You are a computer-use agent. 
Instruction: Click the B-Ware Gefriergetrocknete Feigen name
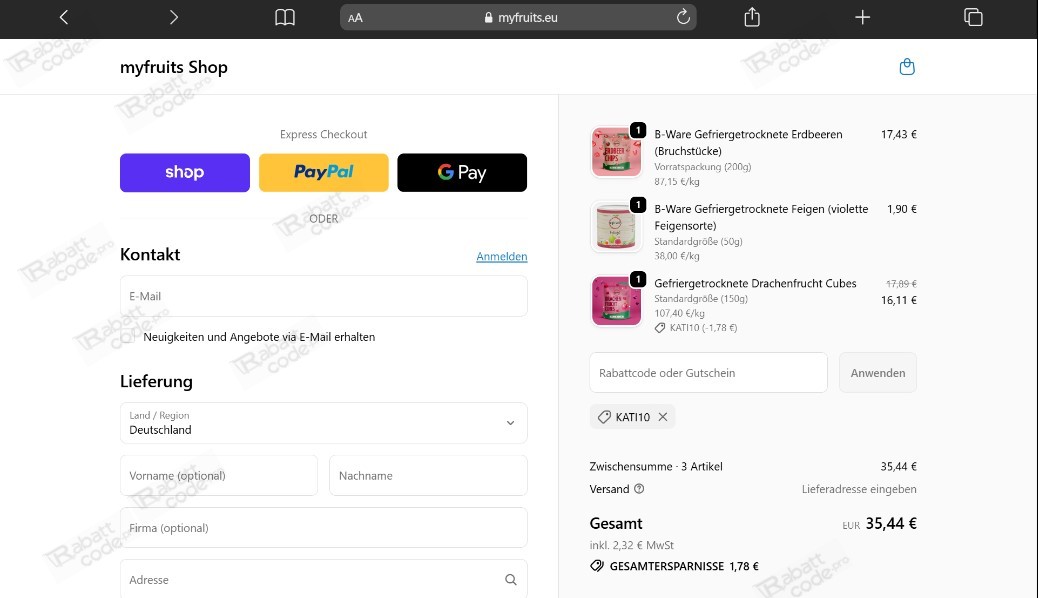pos(761,217)
